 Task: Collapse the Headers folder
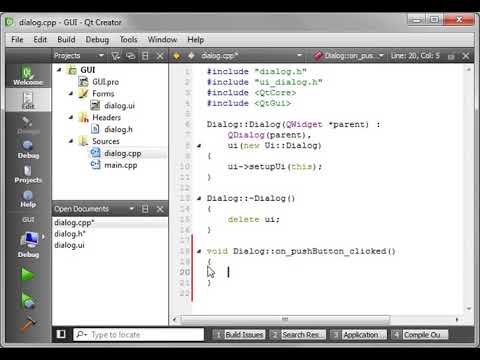tap(71, 117)
